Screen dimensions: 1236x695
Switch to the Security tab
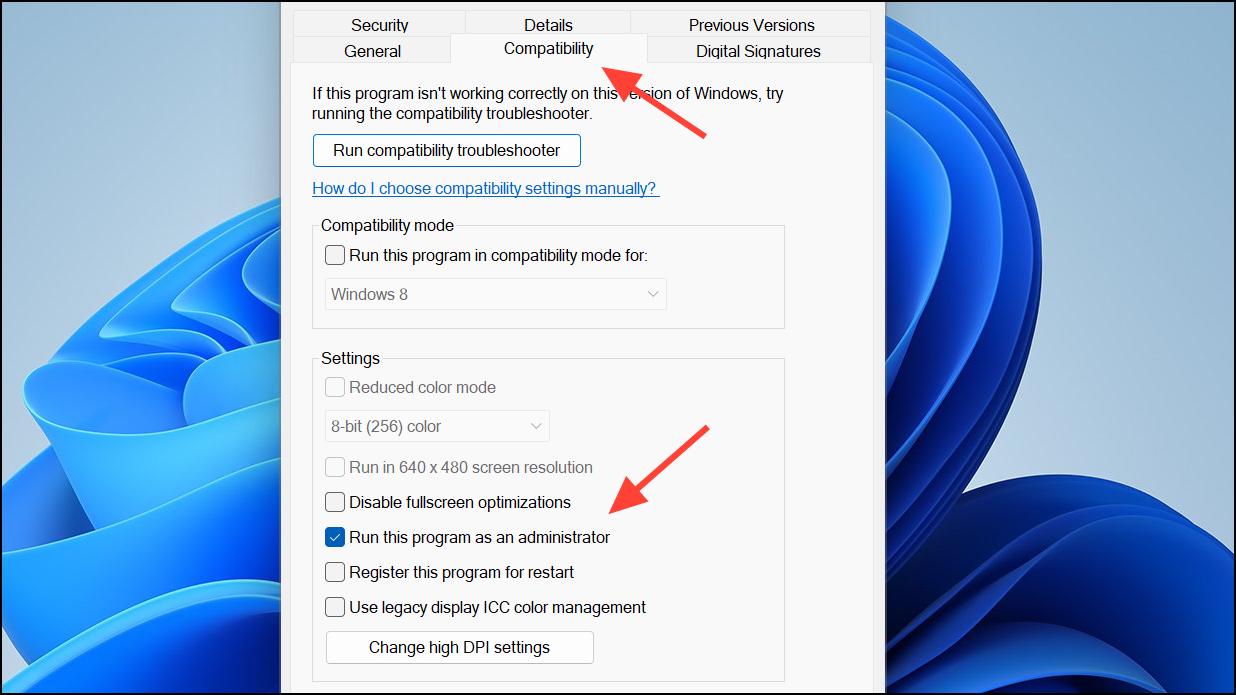pyautogui.click(x=379, y=25)
